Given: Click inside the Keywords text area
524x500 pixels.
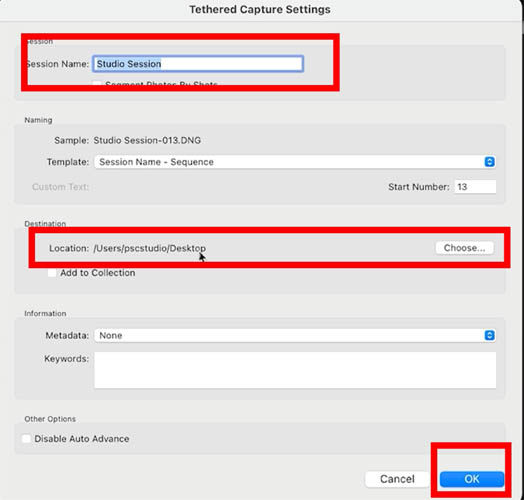Looking at the screenshot, I should [295, 370].
